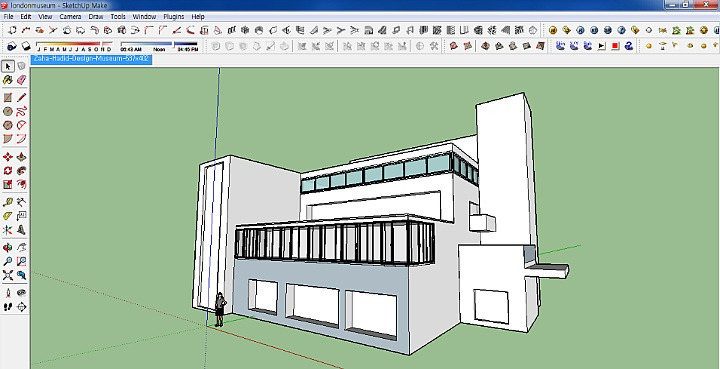Open the Camera menu

[70, 17]
